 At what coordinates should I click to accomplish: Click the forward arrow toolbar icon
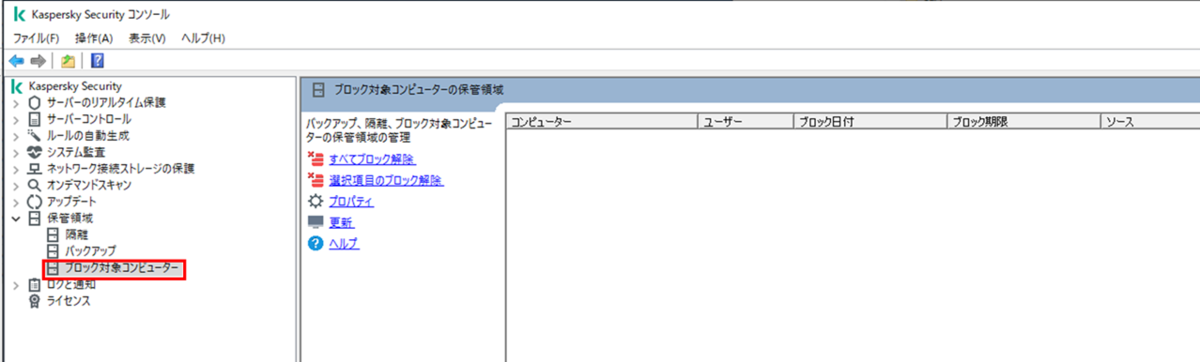38,60
